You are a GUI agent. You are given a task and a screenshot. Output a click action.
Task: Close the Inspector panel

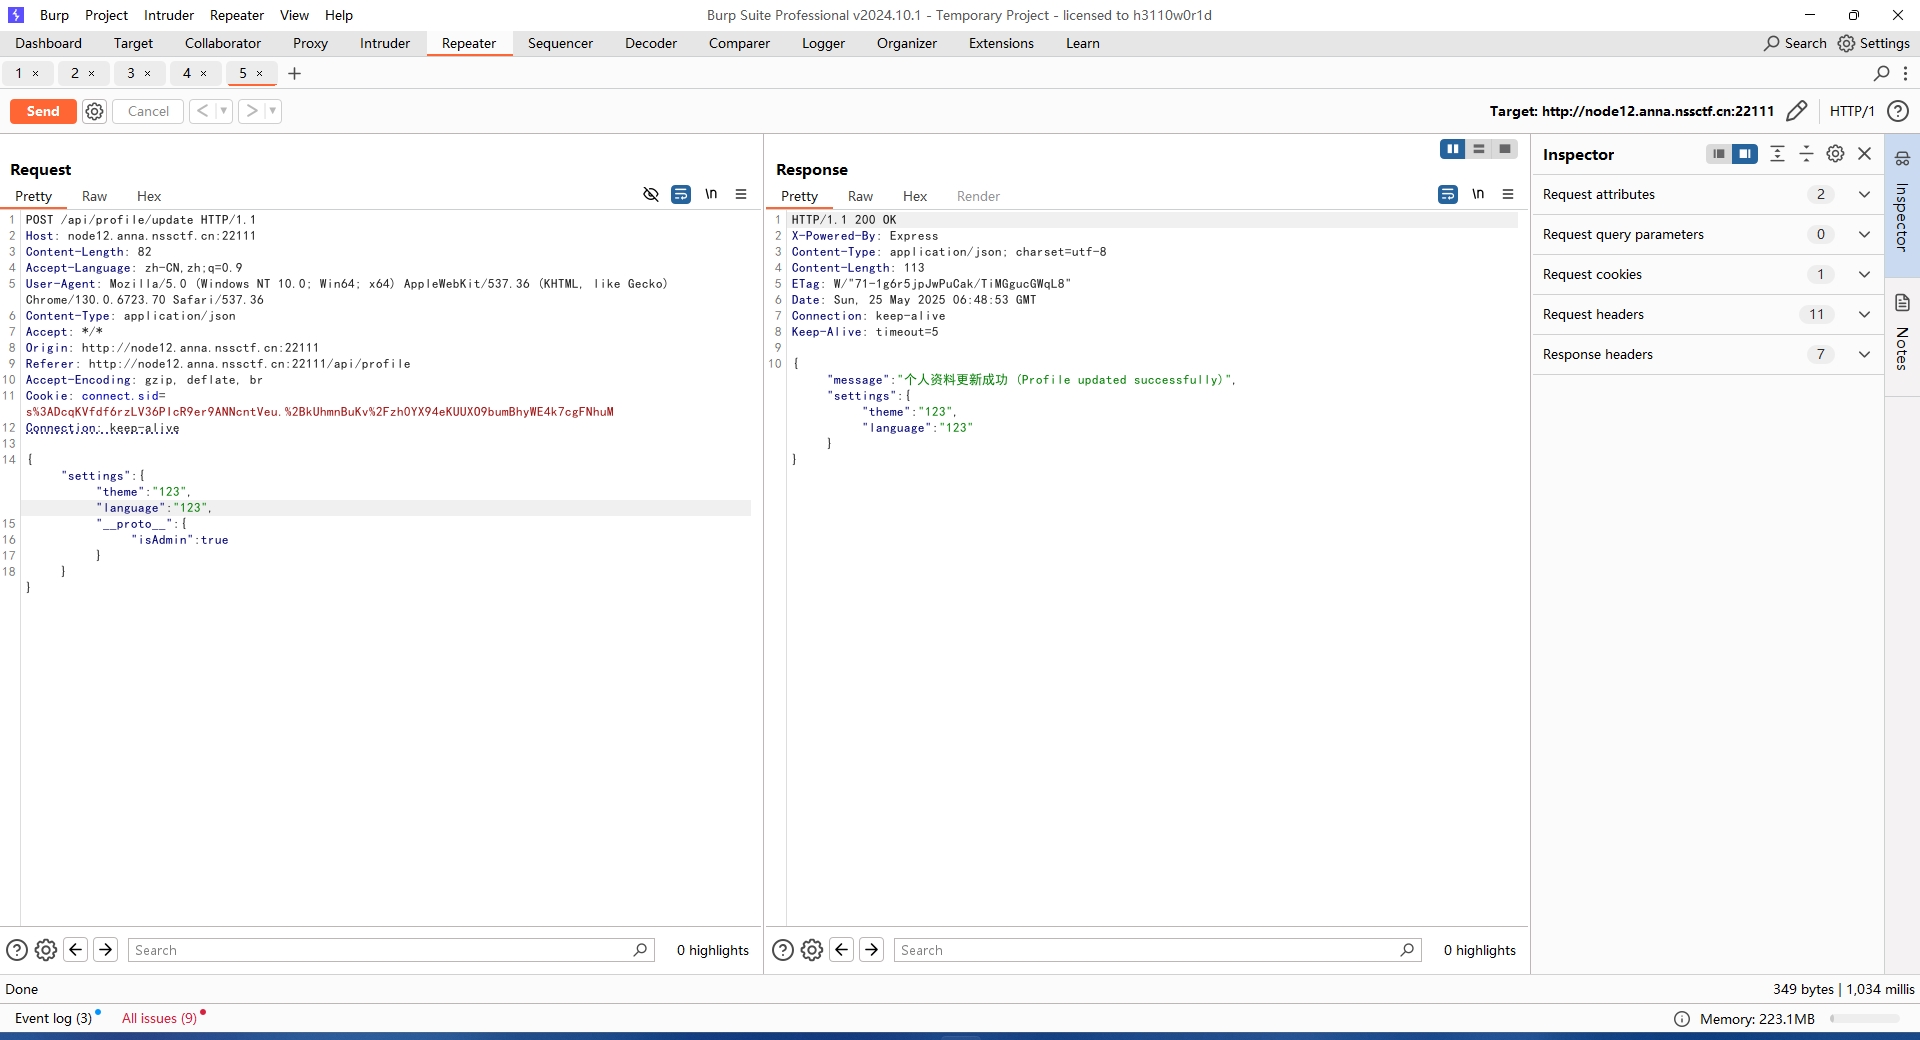(x=1864, y=154)
